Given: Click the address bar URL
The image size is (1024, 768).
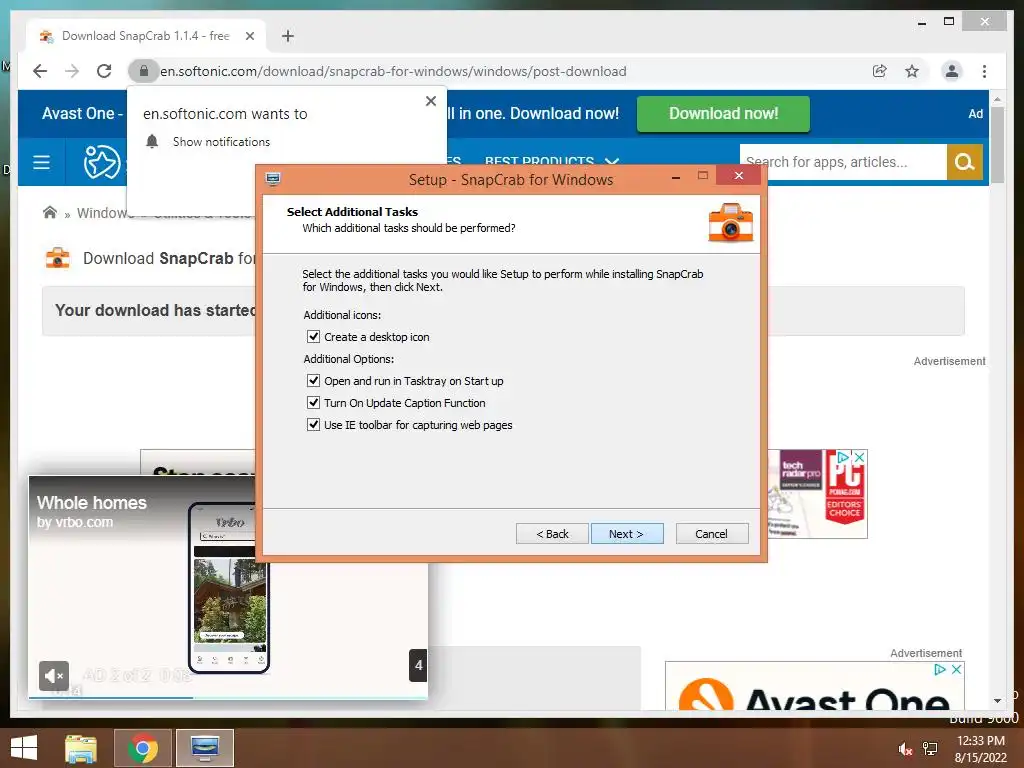Looking at the screenshot, I should 393,71.
